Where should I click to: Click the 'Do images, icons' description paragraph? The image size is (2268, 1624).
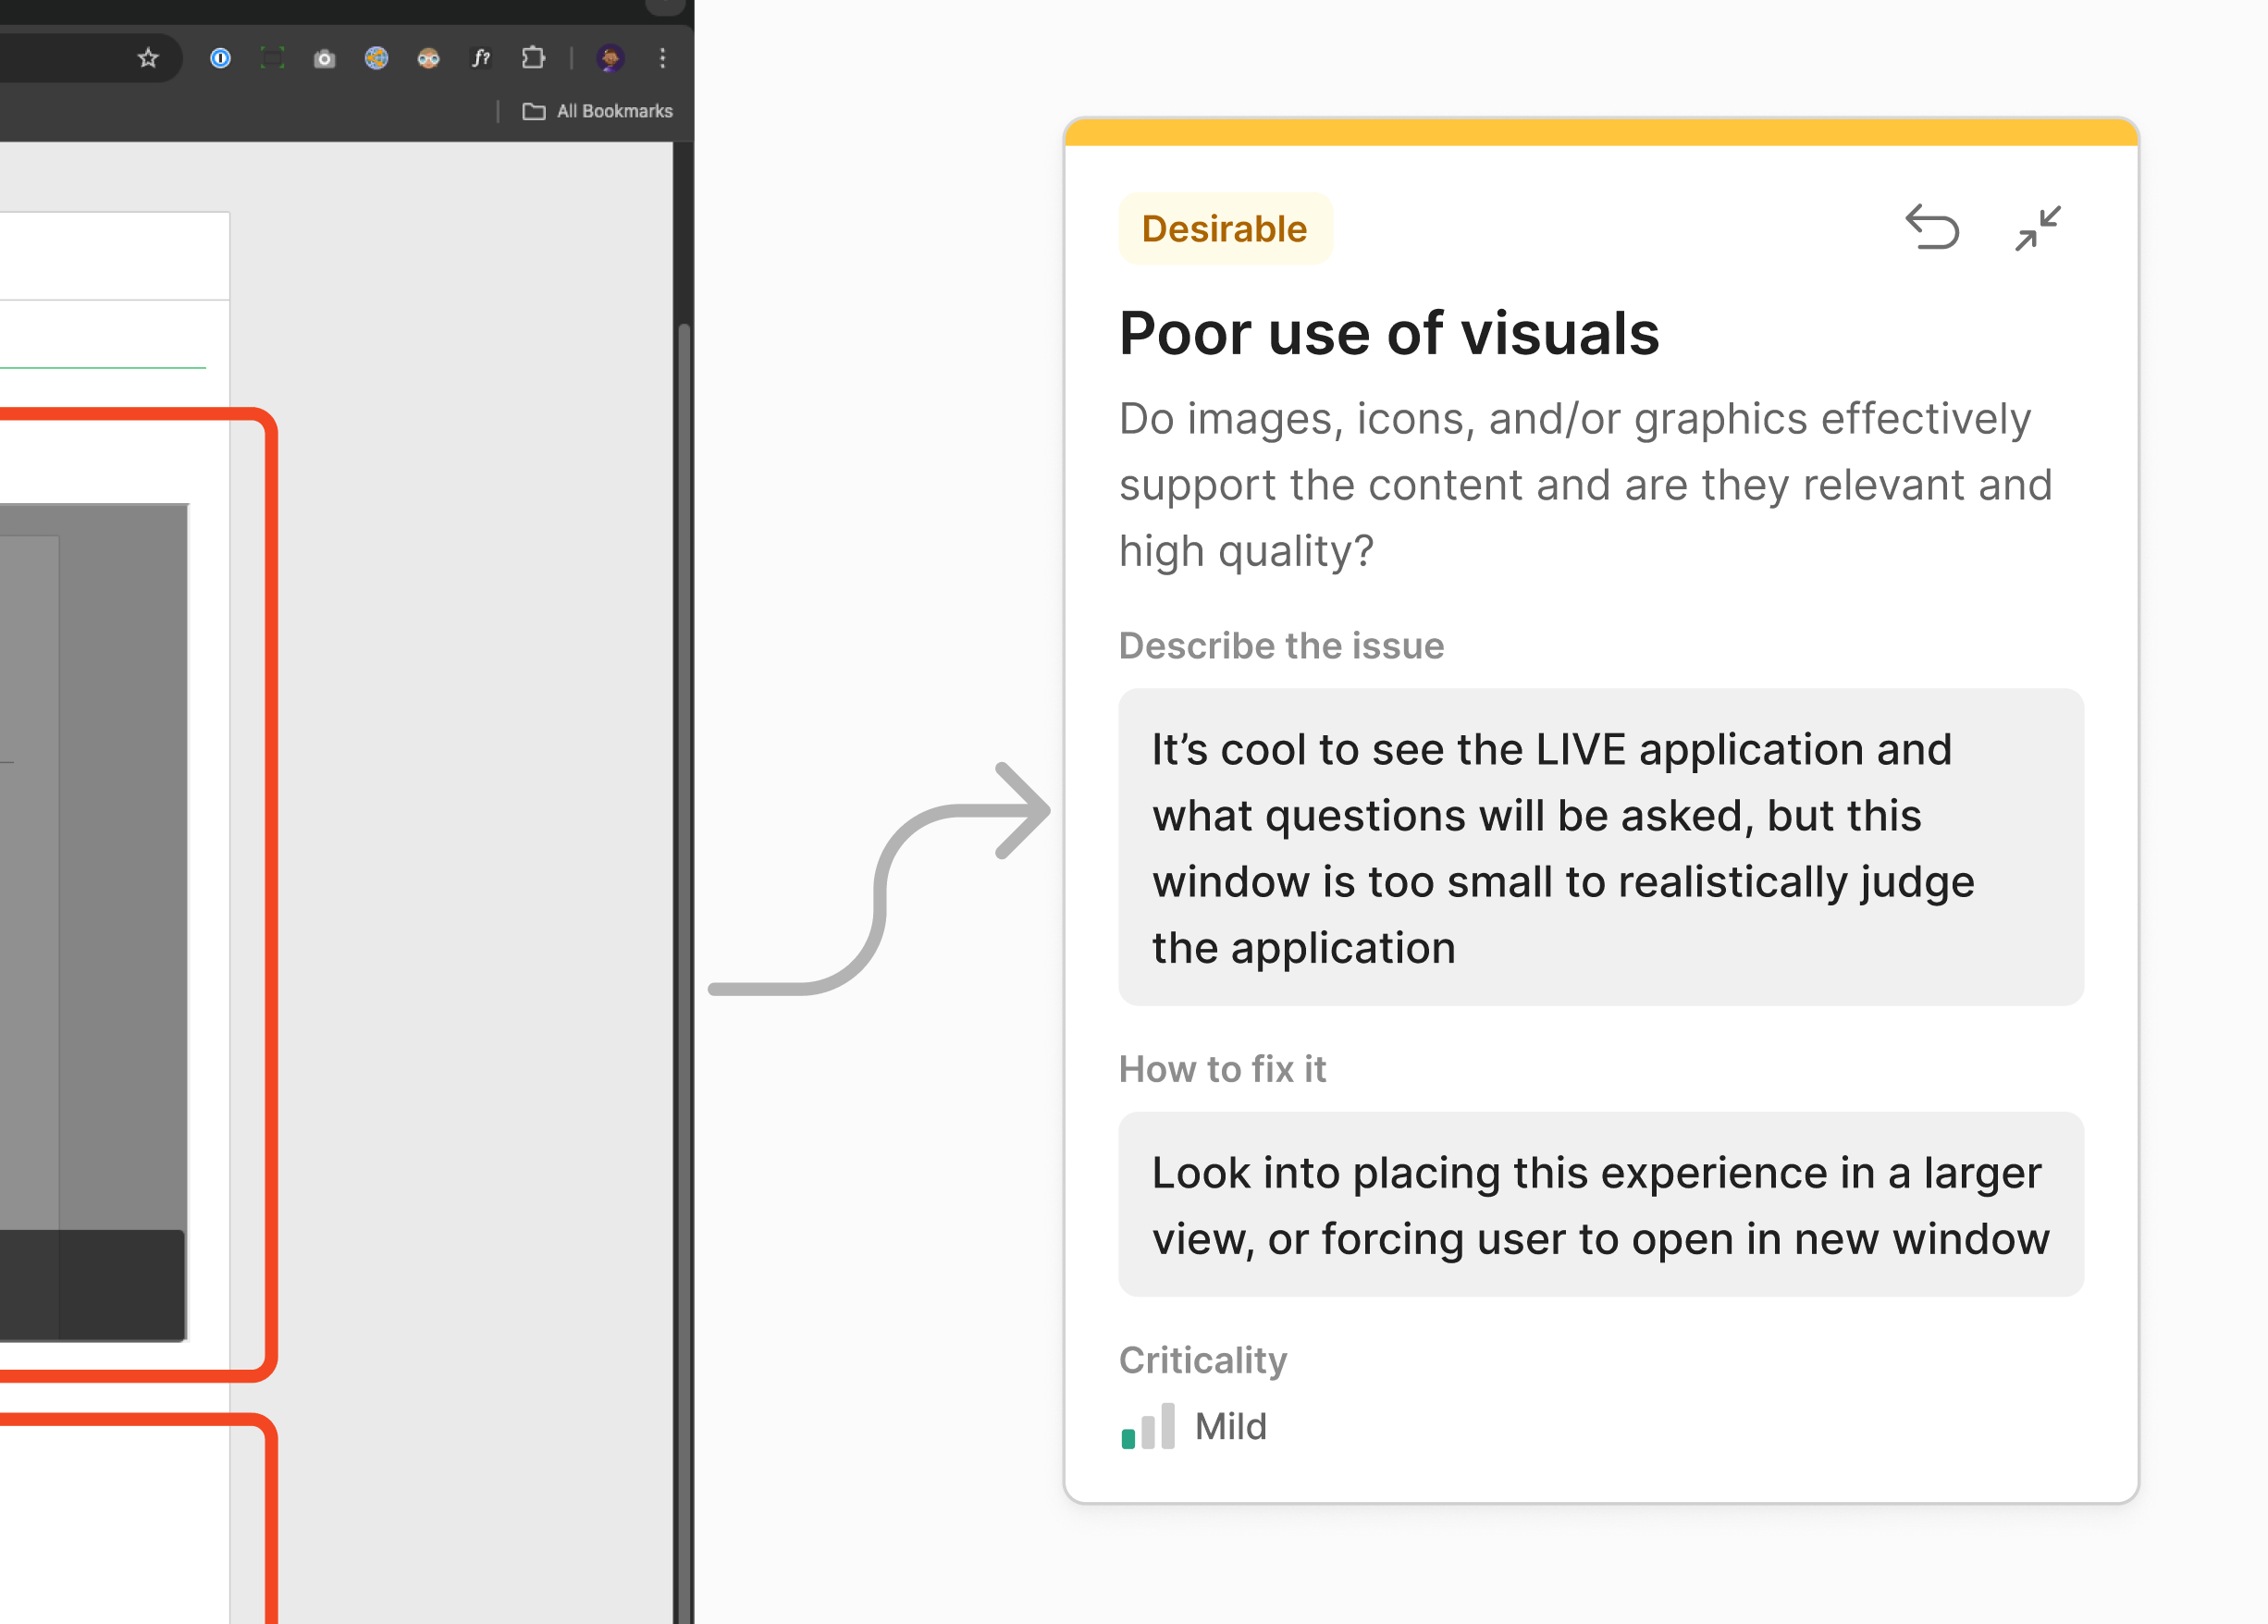click(x=1586, y=485)
